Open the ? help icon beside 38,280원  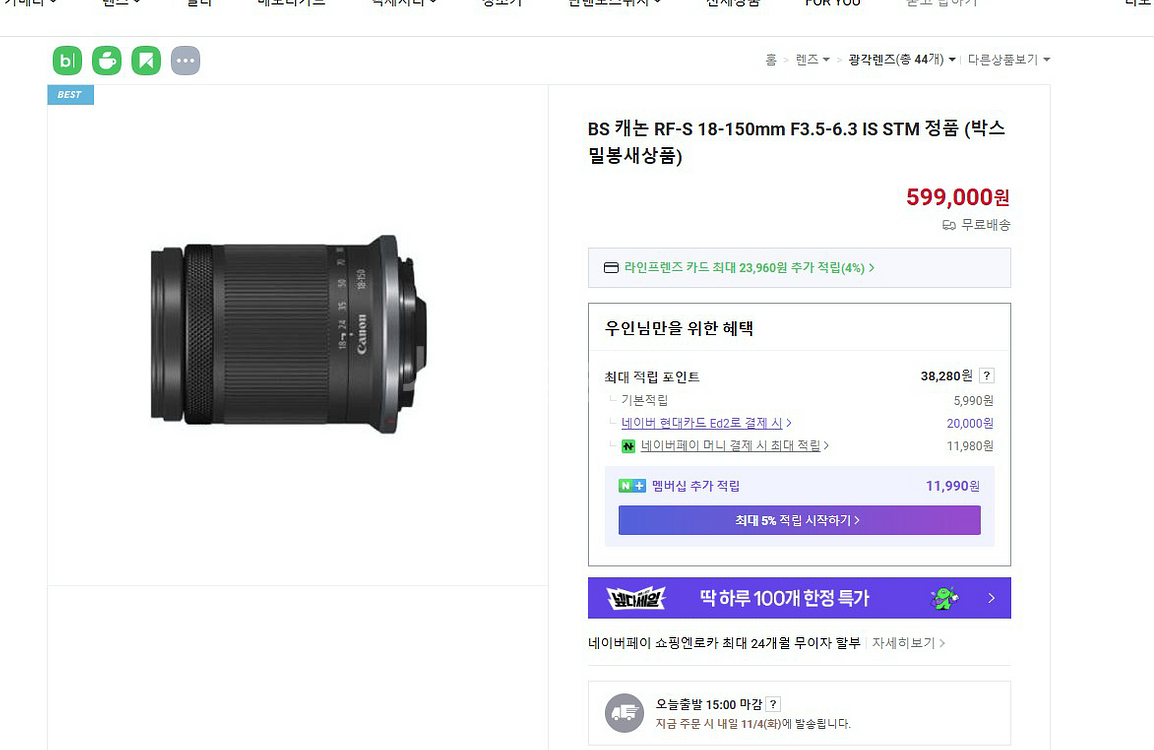pyautogui.click(x=987, y=376)
